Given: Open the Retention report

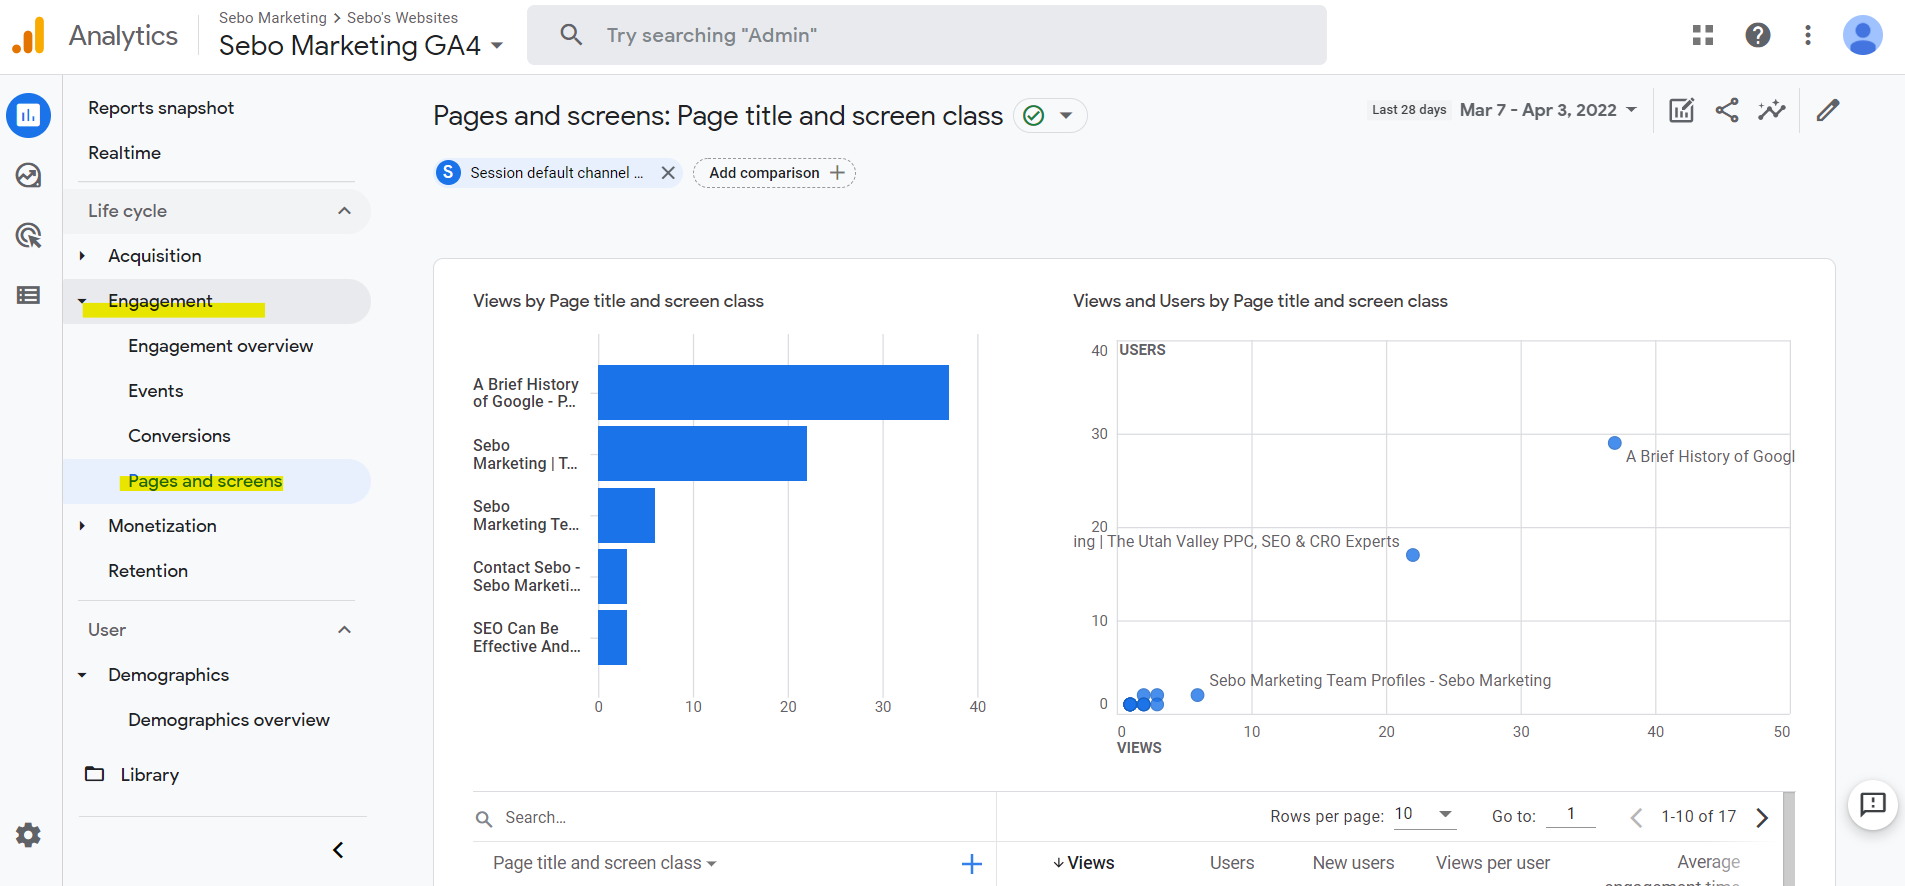Looking at the screenshot, I should tap(148, 571).
